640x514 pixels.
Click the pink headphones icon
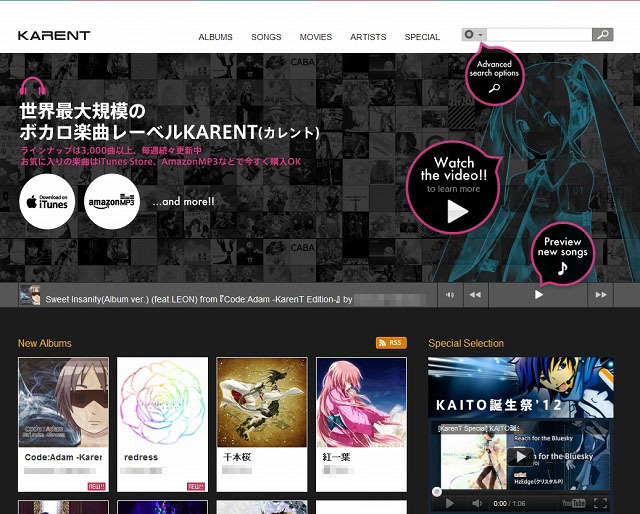click(x=33, y=87)
